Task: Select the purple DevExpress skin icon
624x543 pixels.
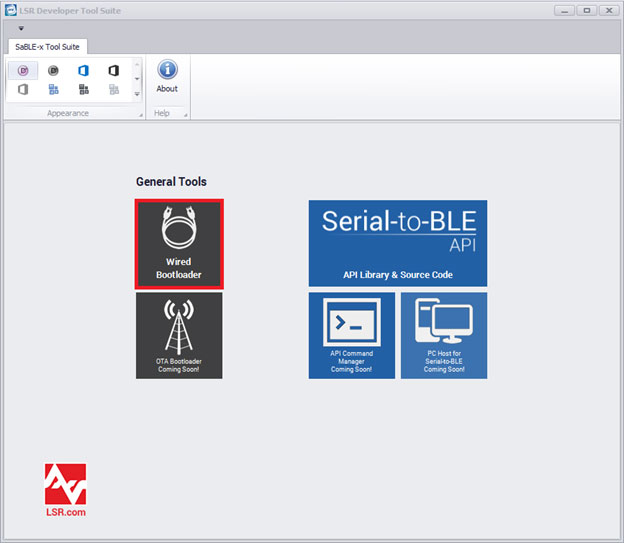Action: click(23, 71)
